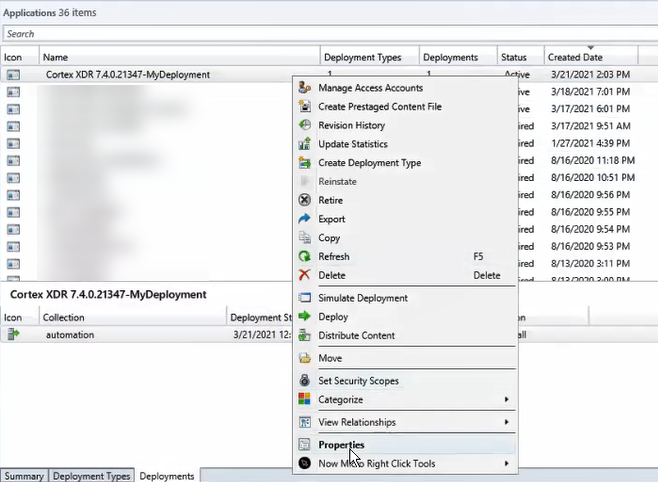Viewport: 658px width, 482px height.
Task: Click the 8/16/2020 9:56 PM date cell
Action: pos(590,195)
